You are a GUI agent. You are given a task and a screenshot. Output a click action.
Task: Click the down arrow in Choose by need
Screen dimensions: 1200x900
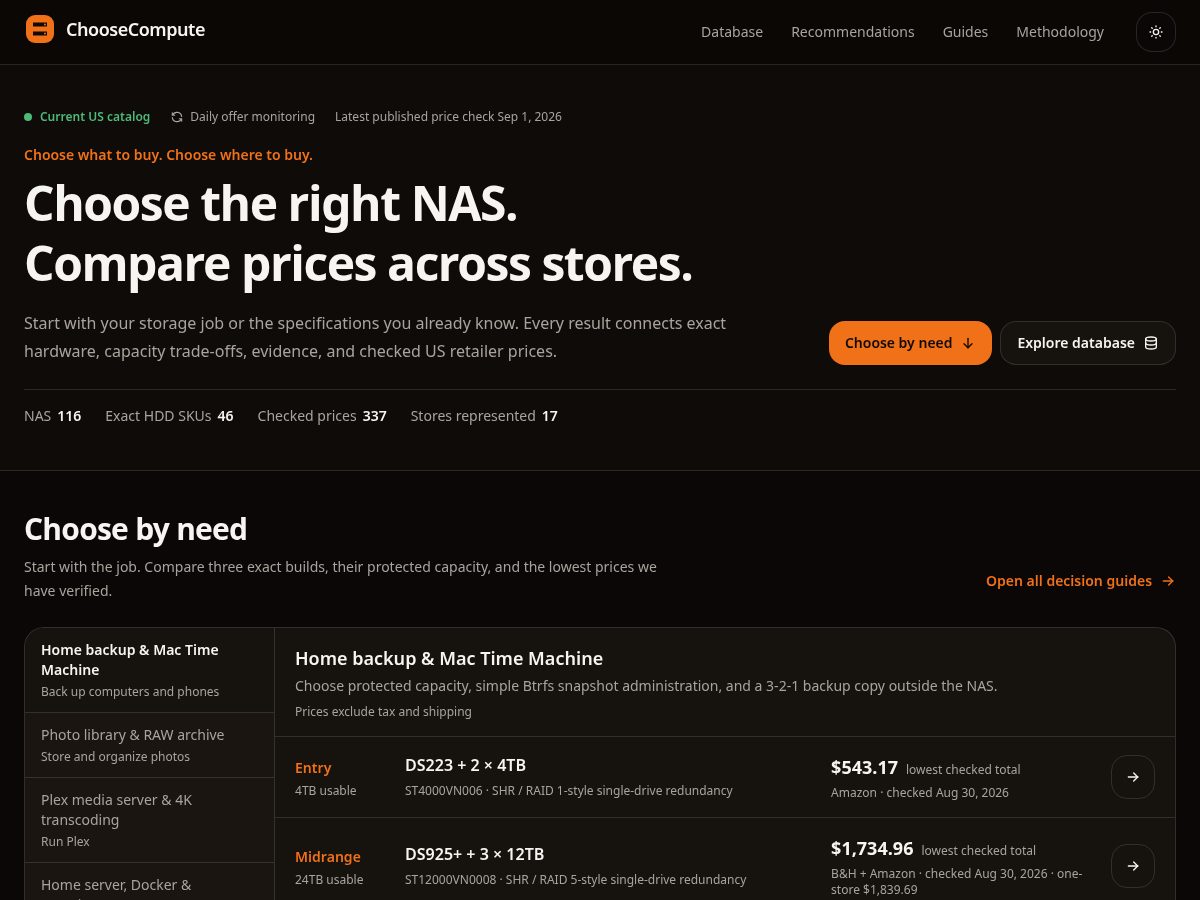pos(968,343)
